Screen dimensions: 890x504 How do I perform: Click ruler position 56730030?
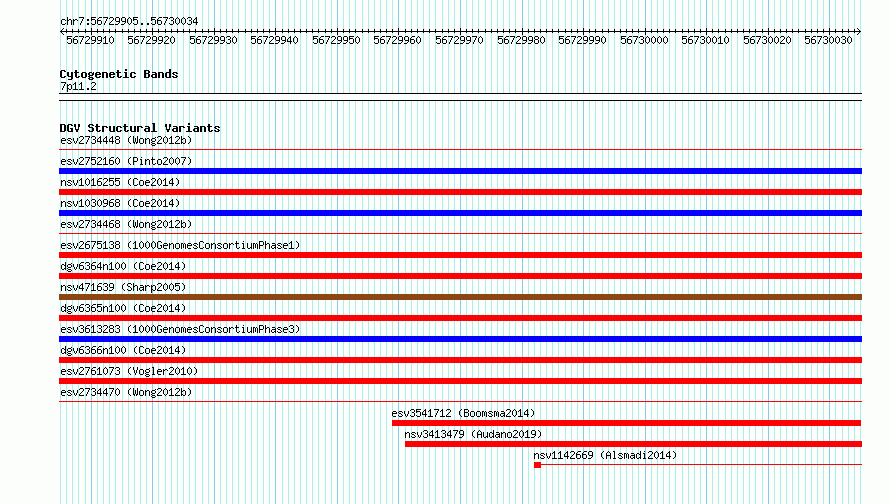[829, 40]
